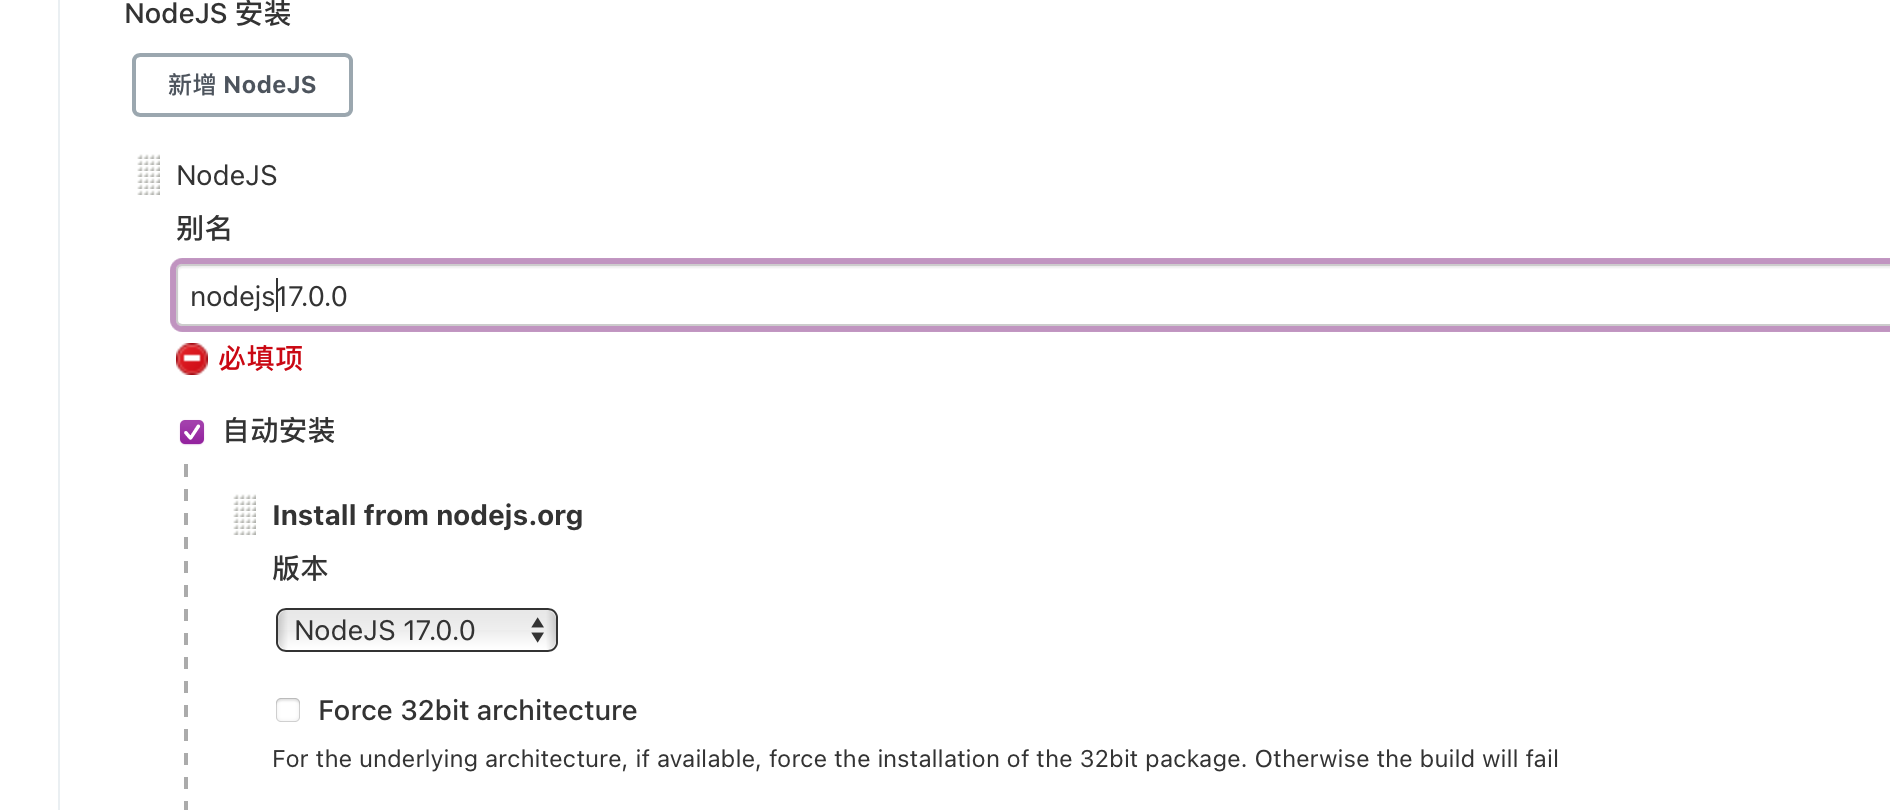This screenshot has width=1890, height=810.
Task: Uncheck the 自动安装 checkbox
Action: pos(192,432)
